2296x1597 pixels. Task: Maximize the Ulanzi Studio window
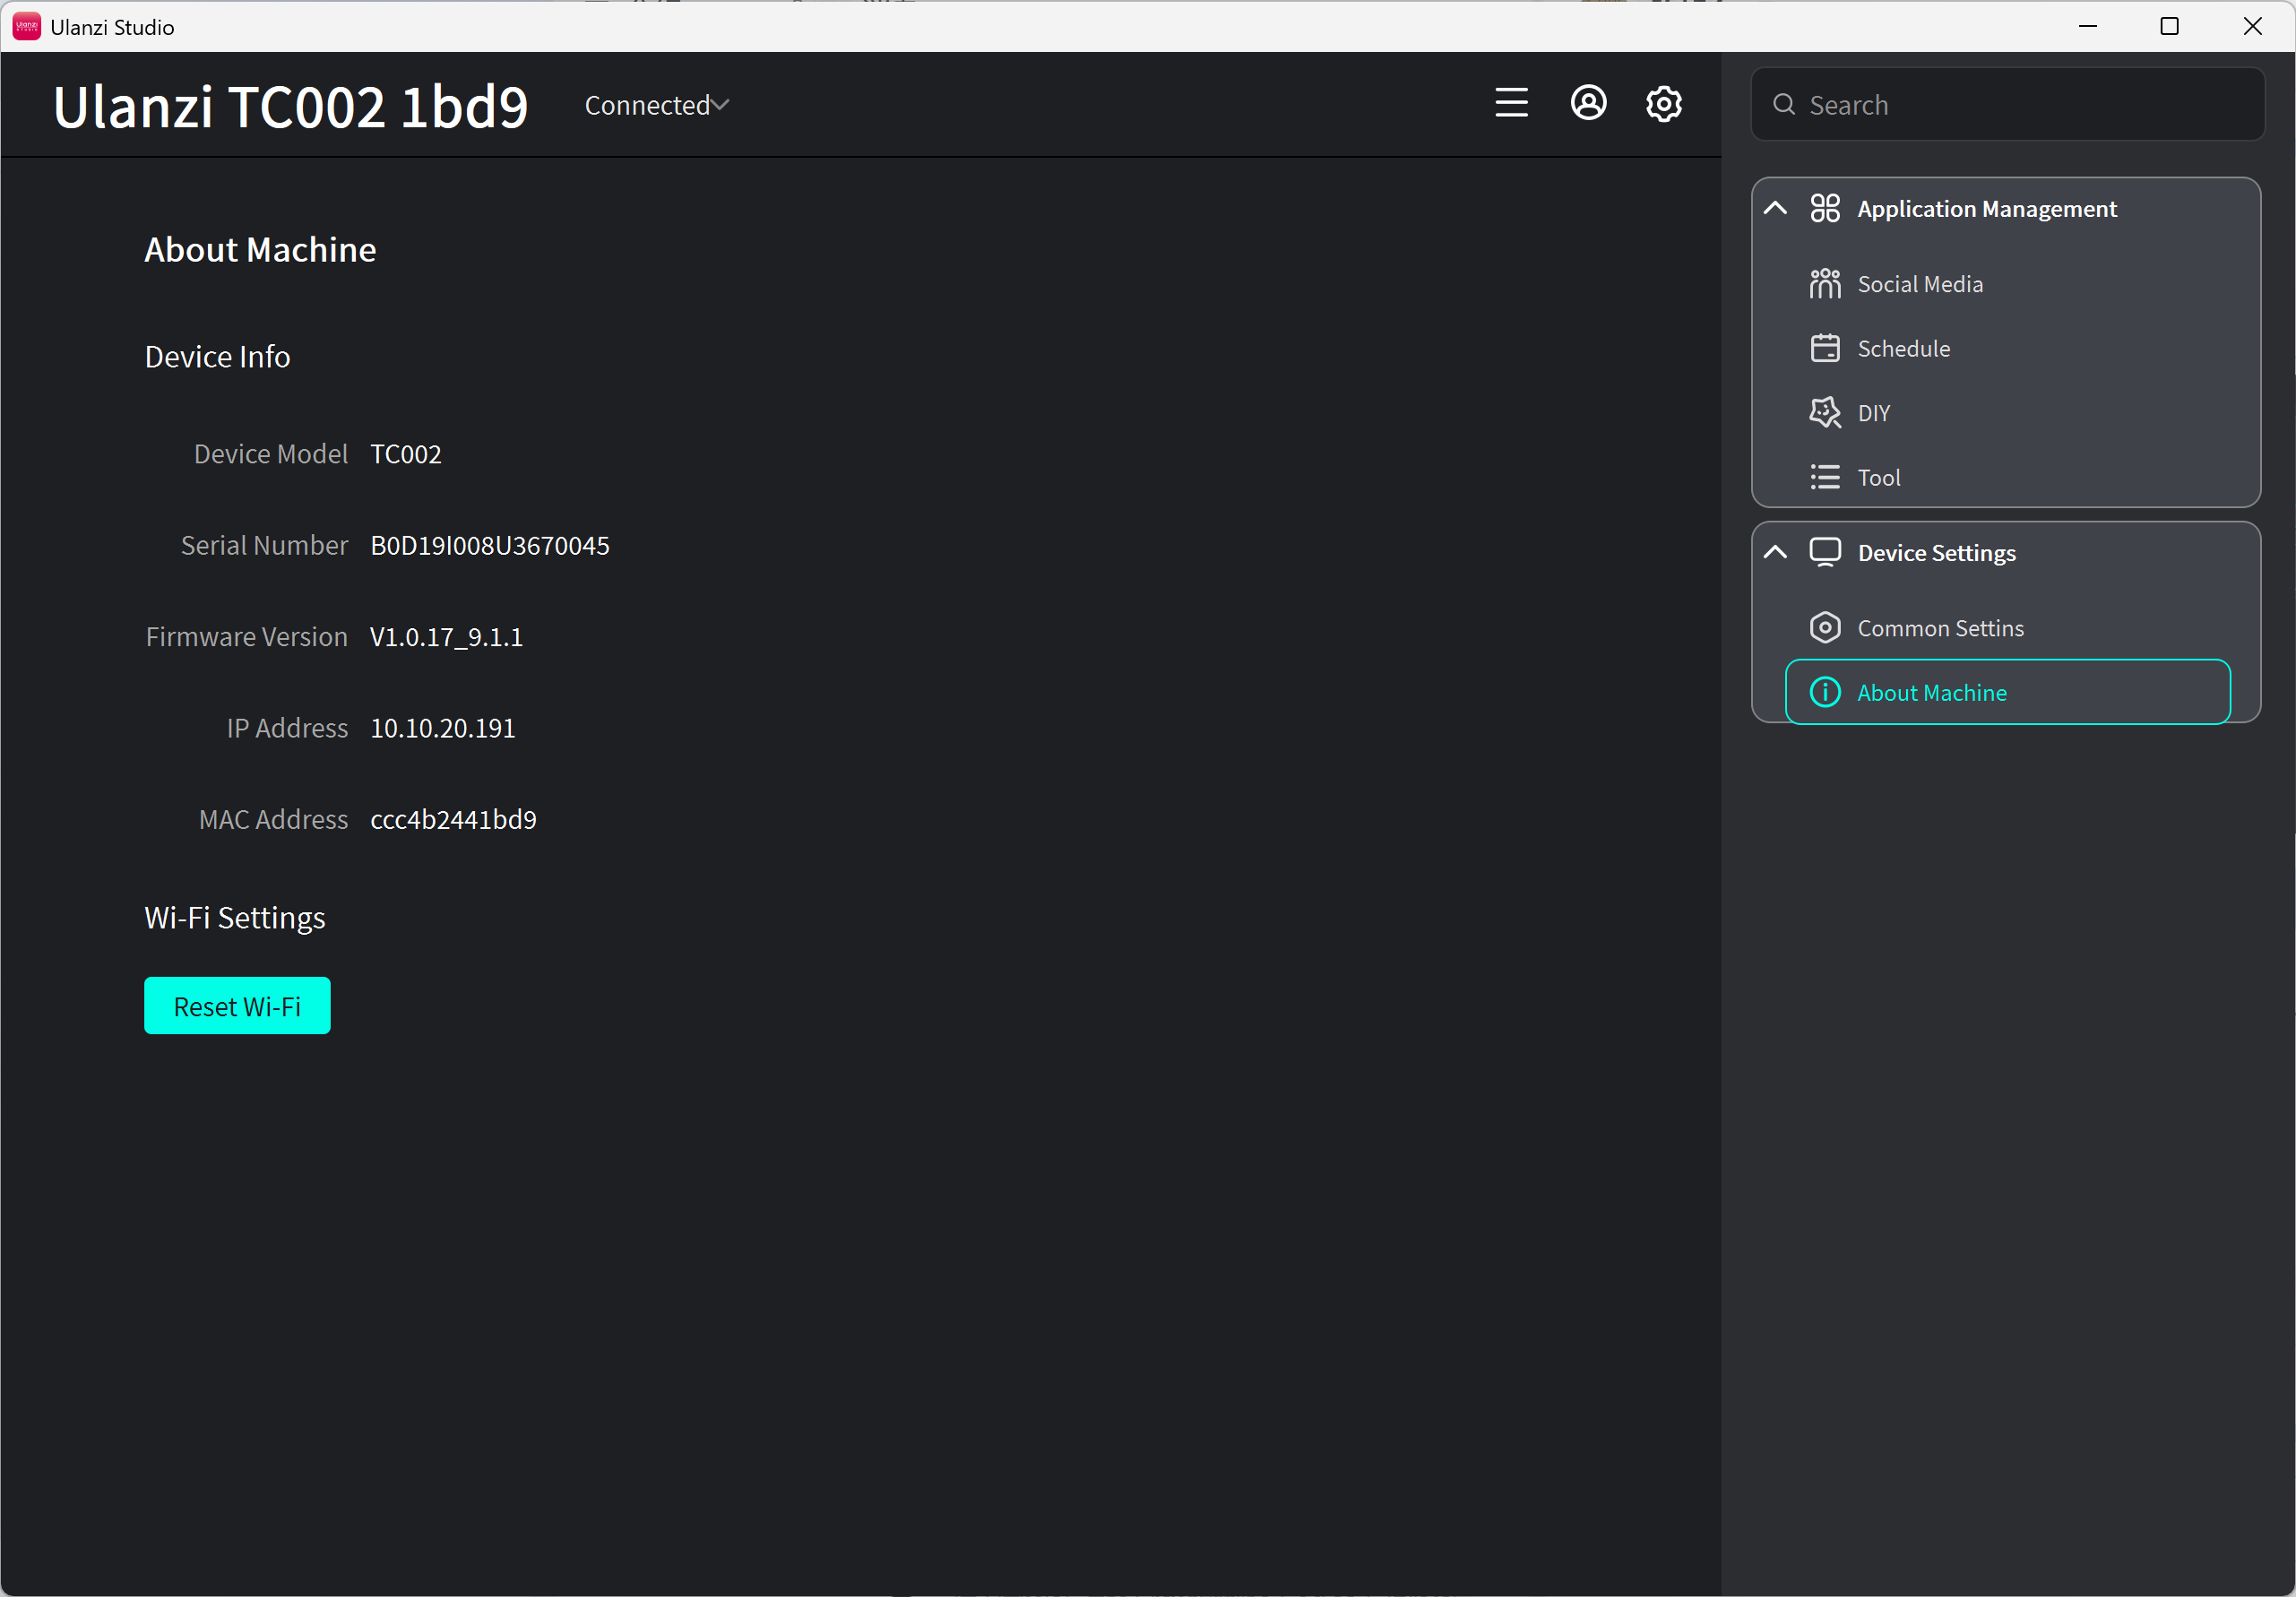2170,27
